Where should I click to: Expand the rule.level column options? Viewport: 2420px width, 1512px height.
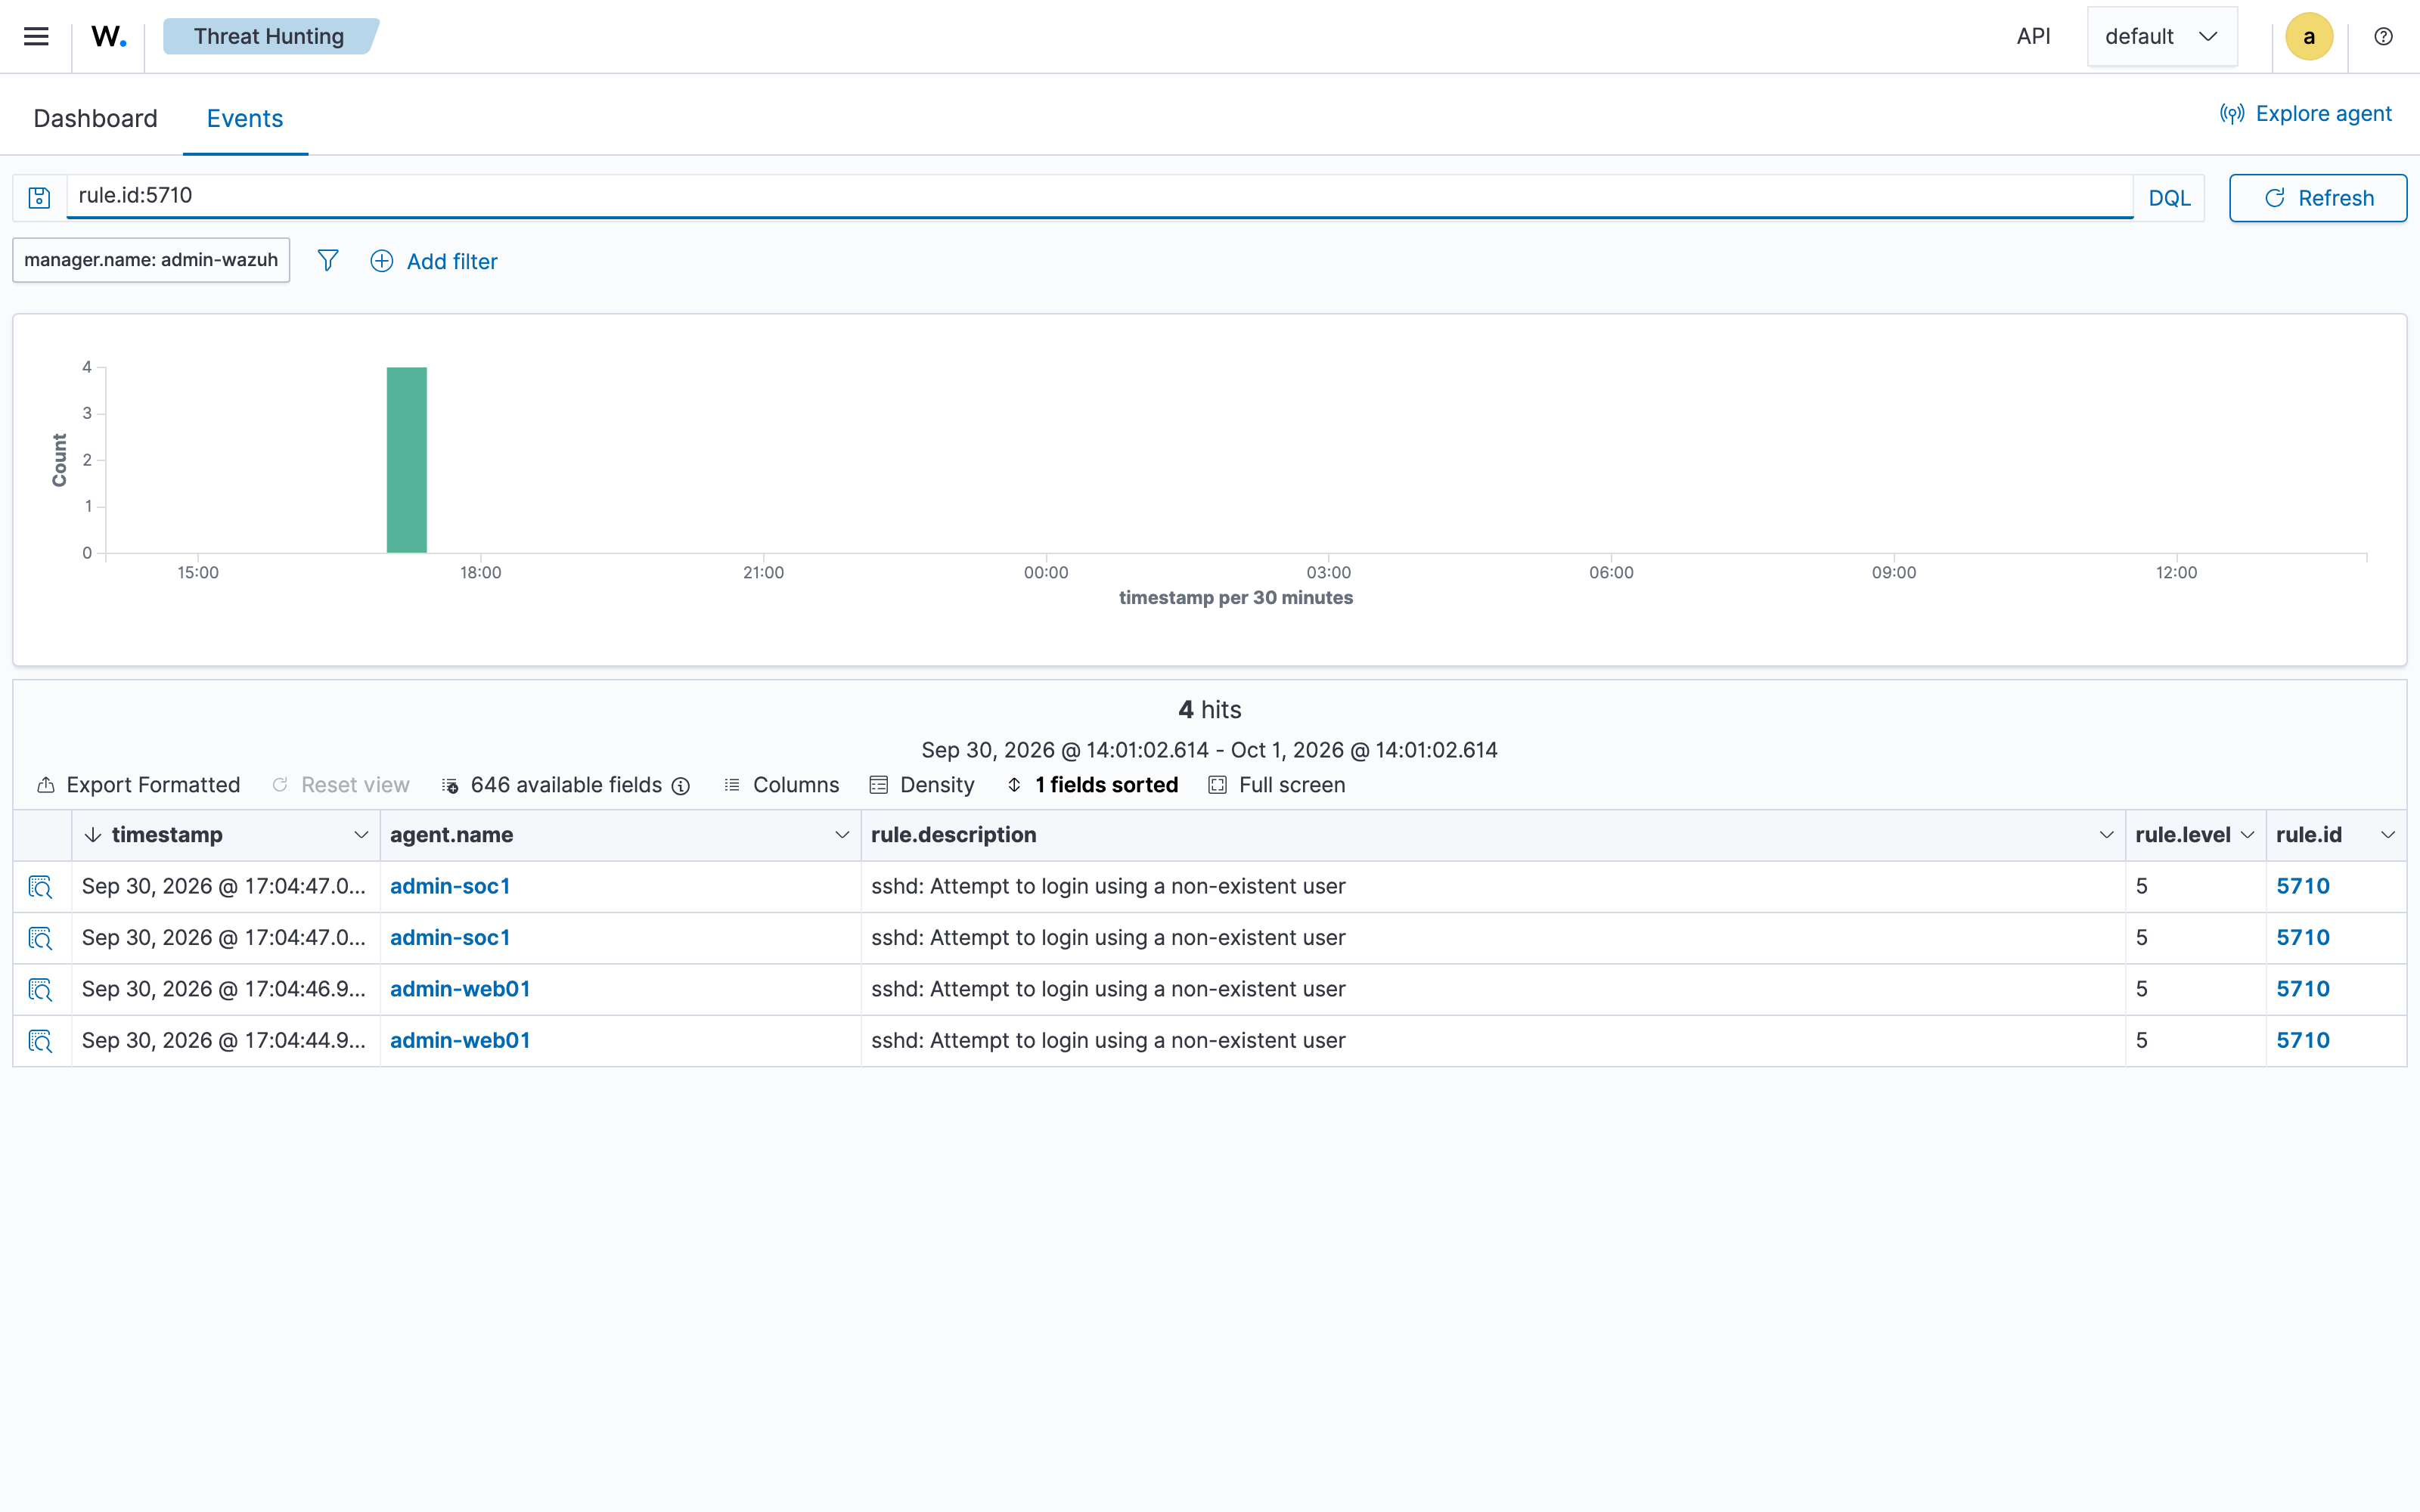click(x=2247, y=835)
